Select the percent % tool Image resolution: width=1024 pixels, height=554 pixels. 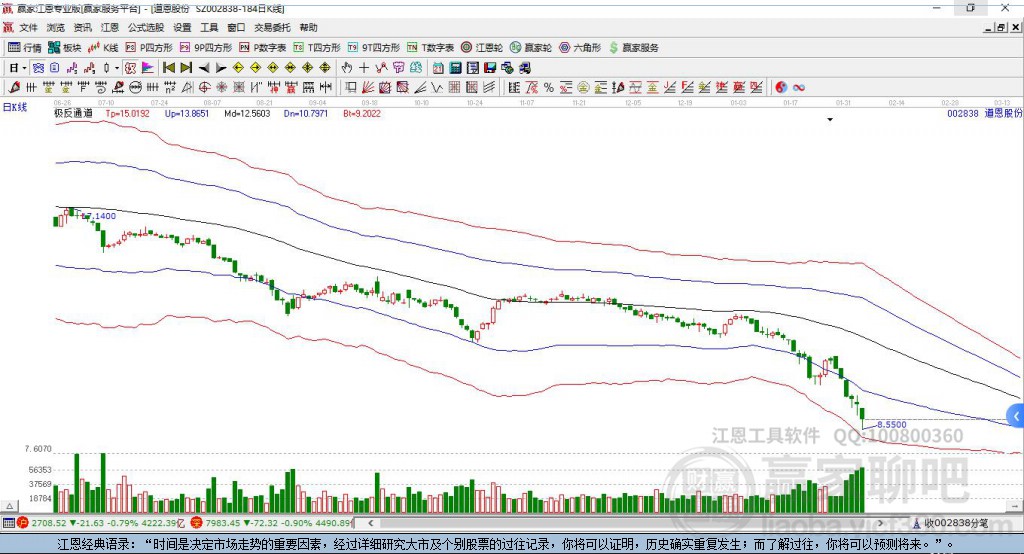[549, 88]
